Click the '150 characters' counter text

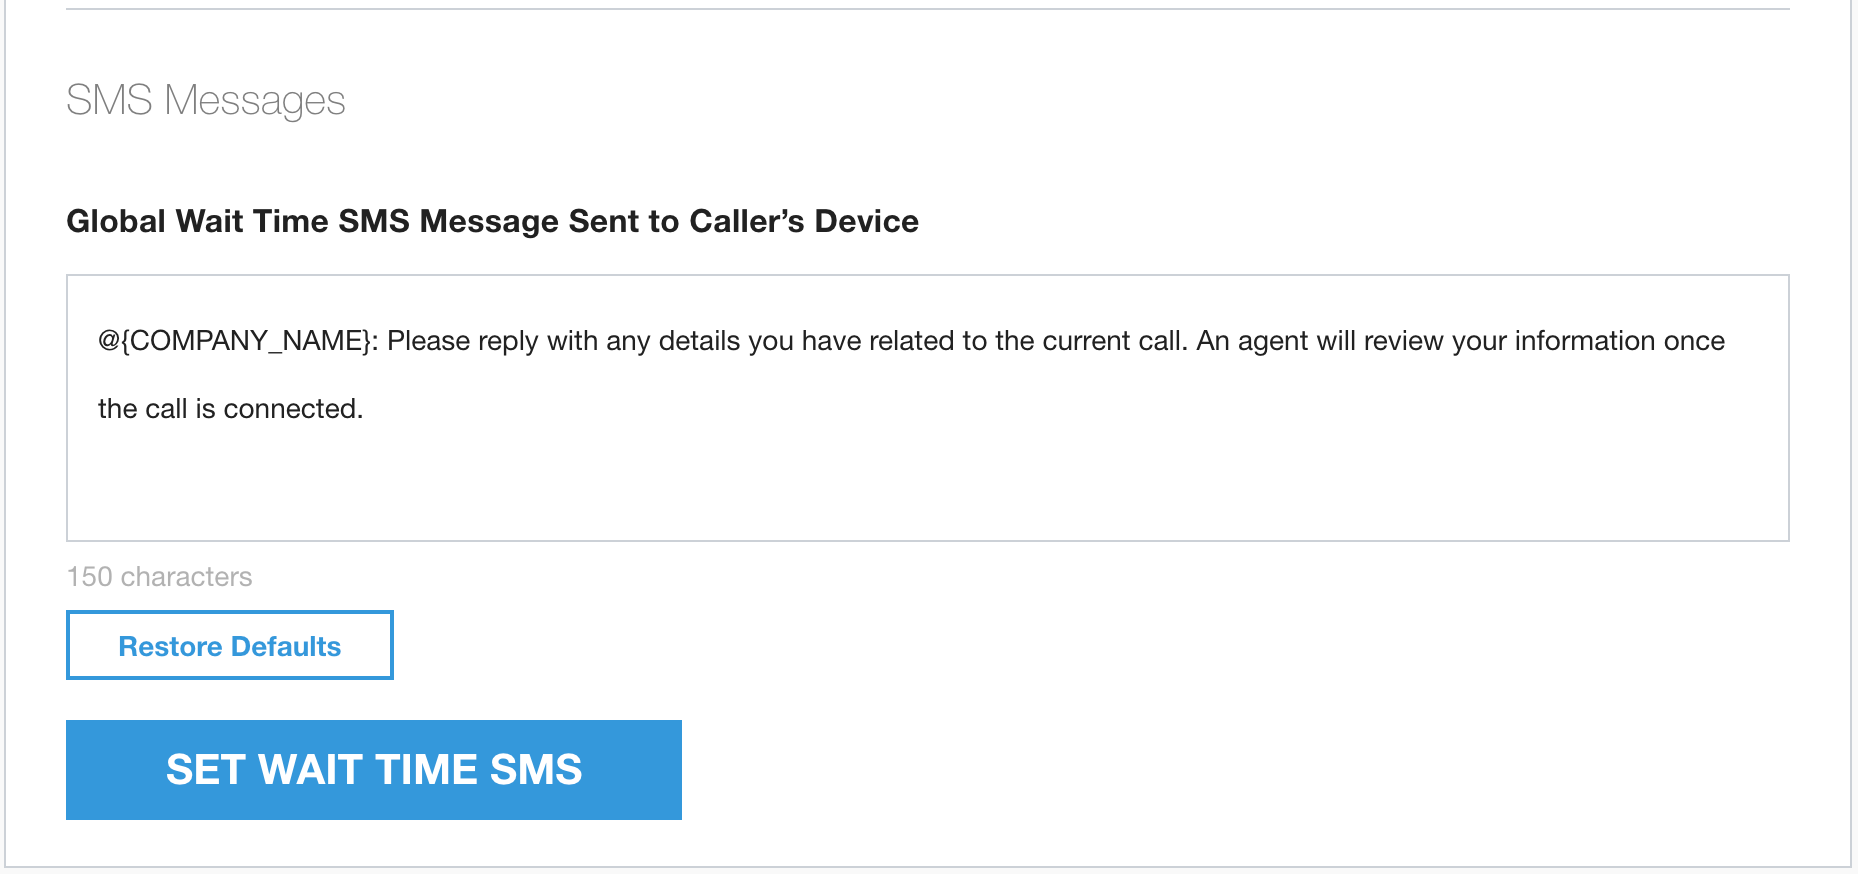[x=159, y=577]
